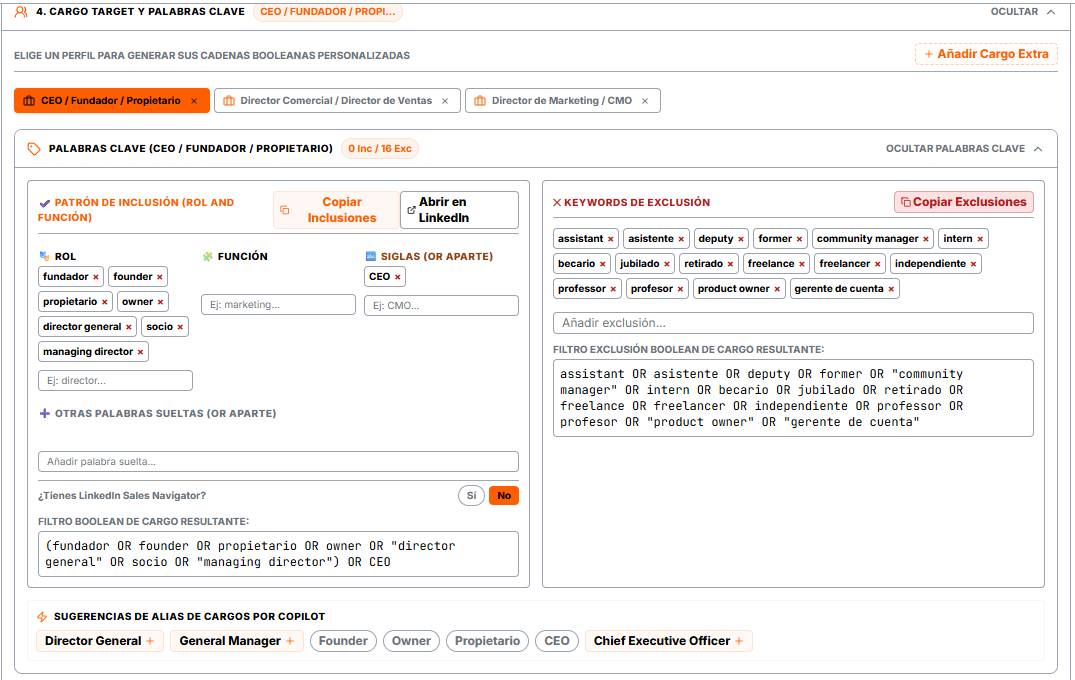Remove the 'assistant' exclusion keyword
1075x680 pixels.
pos(611,239)
